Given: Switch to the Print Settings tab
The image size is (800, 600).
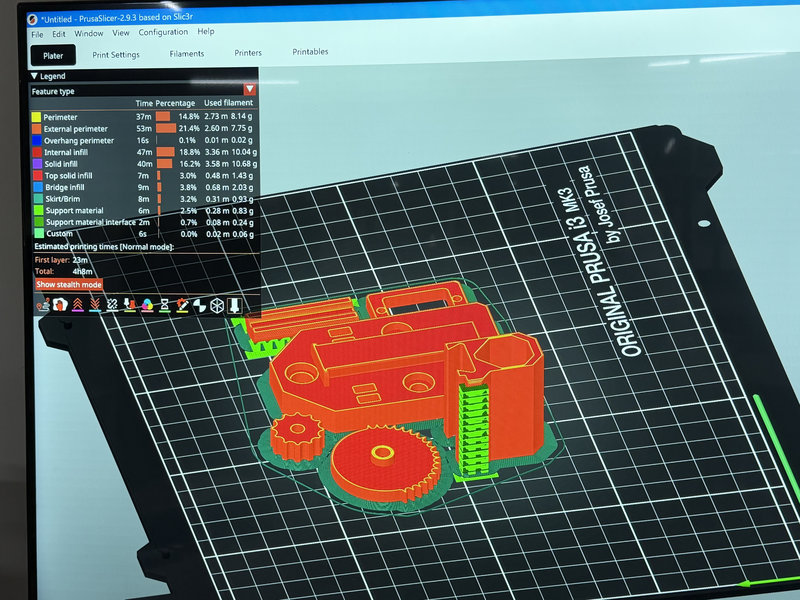Looking at the screenshot, I should coord(116,55).
